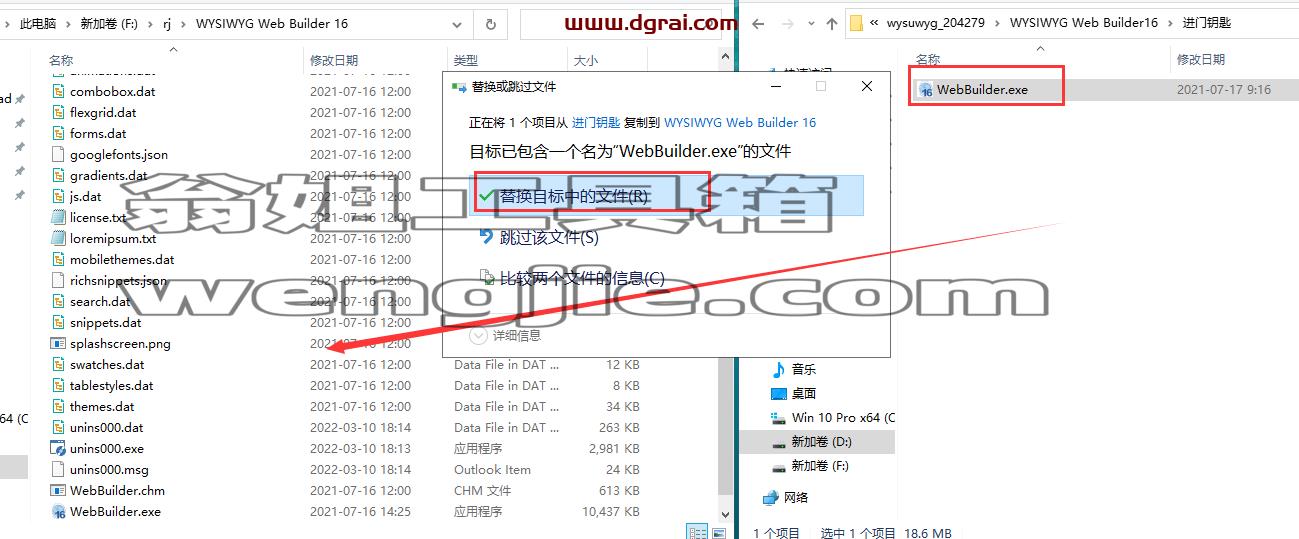
Task: Open 音乐 Music in the navigation pane
Action: point(804,369)
